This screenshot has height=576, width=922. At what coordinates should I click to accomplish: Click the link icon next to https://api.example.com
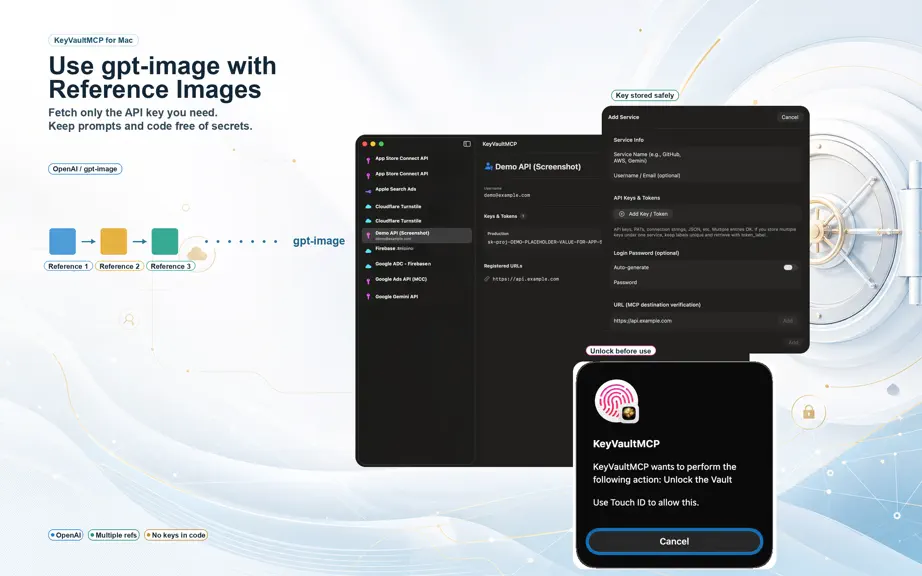click(487, 279)
